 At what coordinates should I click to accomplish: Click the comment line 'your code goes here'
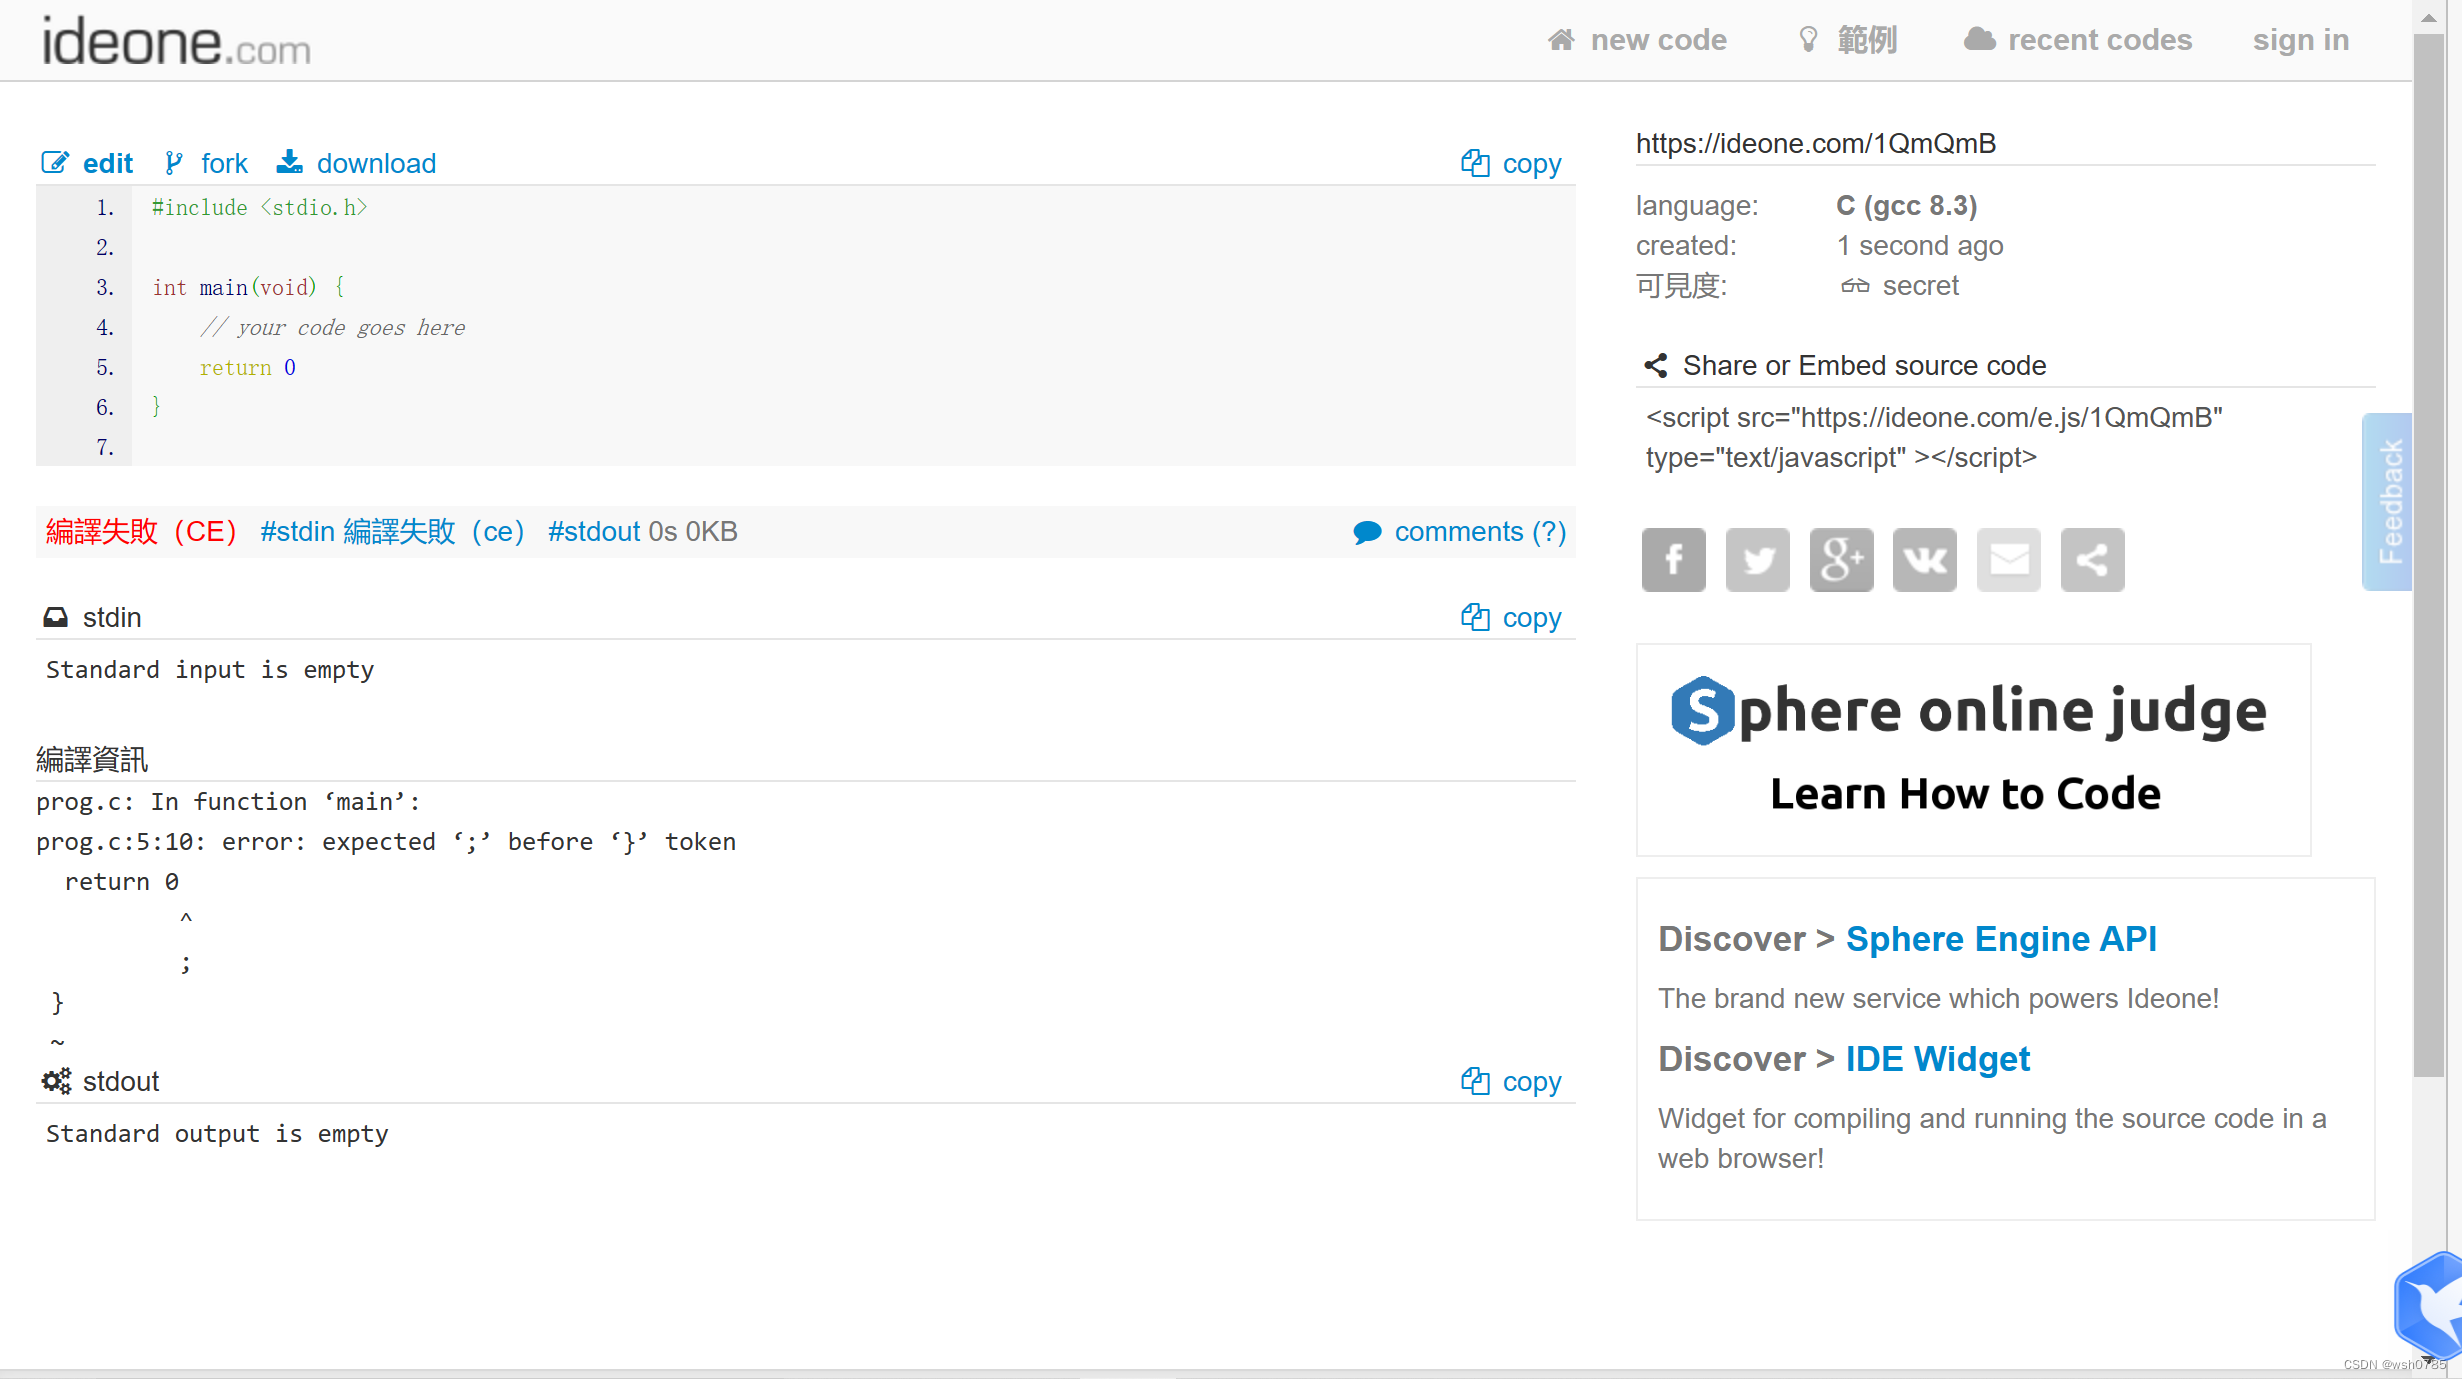click(332, 327)
